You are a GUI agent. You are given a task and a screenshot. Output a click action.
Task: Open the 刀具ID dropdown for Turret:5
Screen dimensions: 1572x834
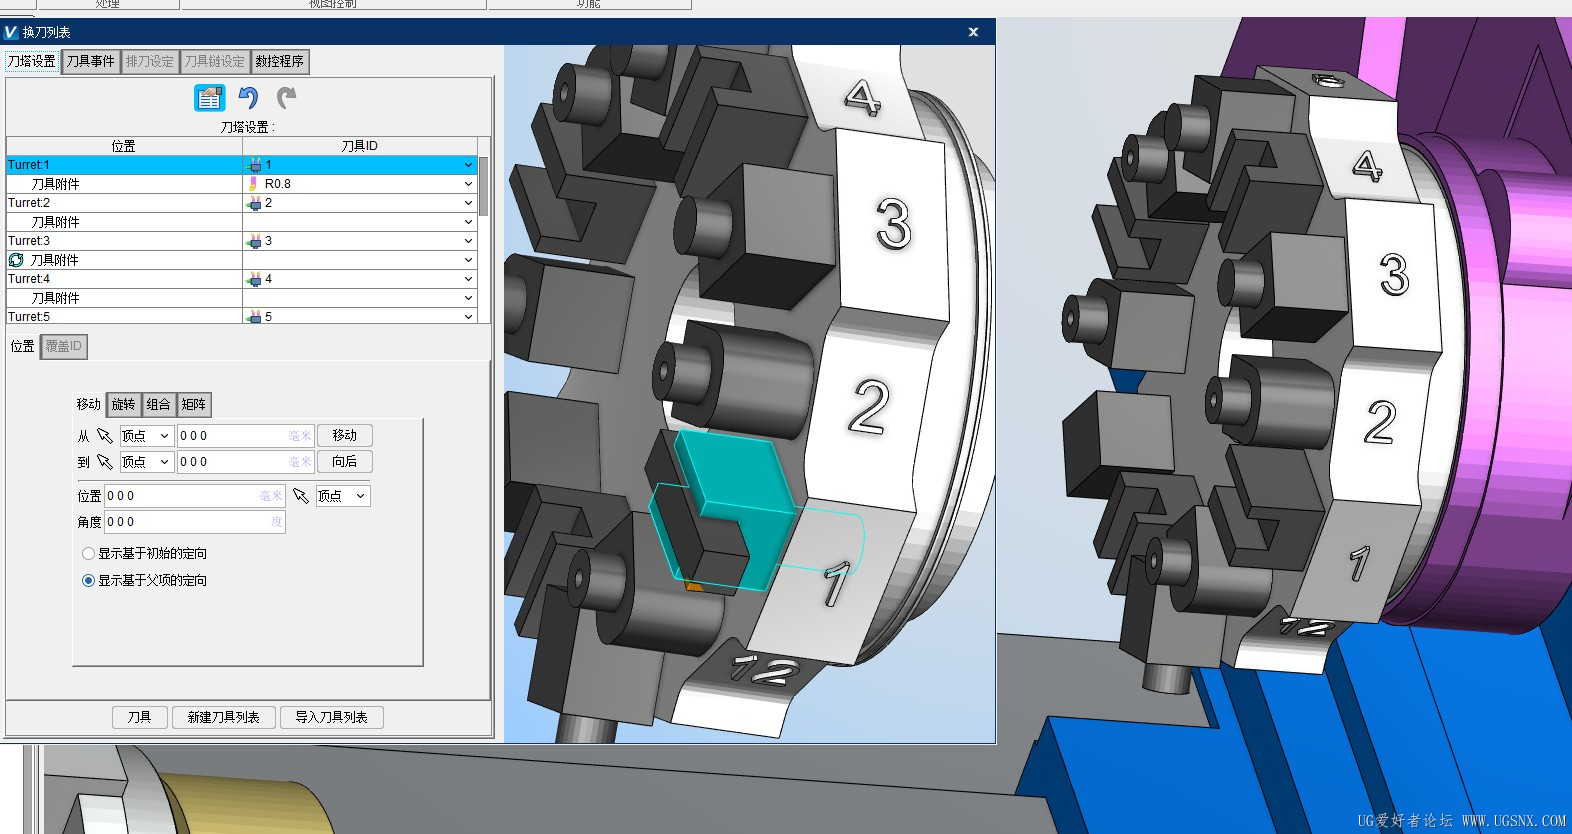(x=468, y=317)
